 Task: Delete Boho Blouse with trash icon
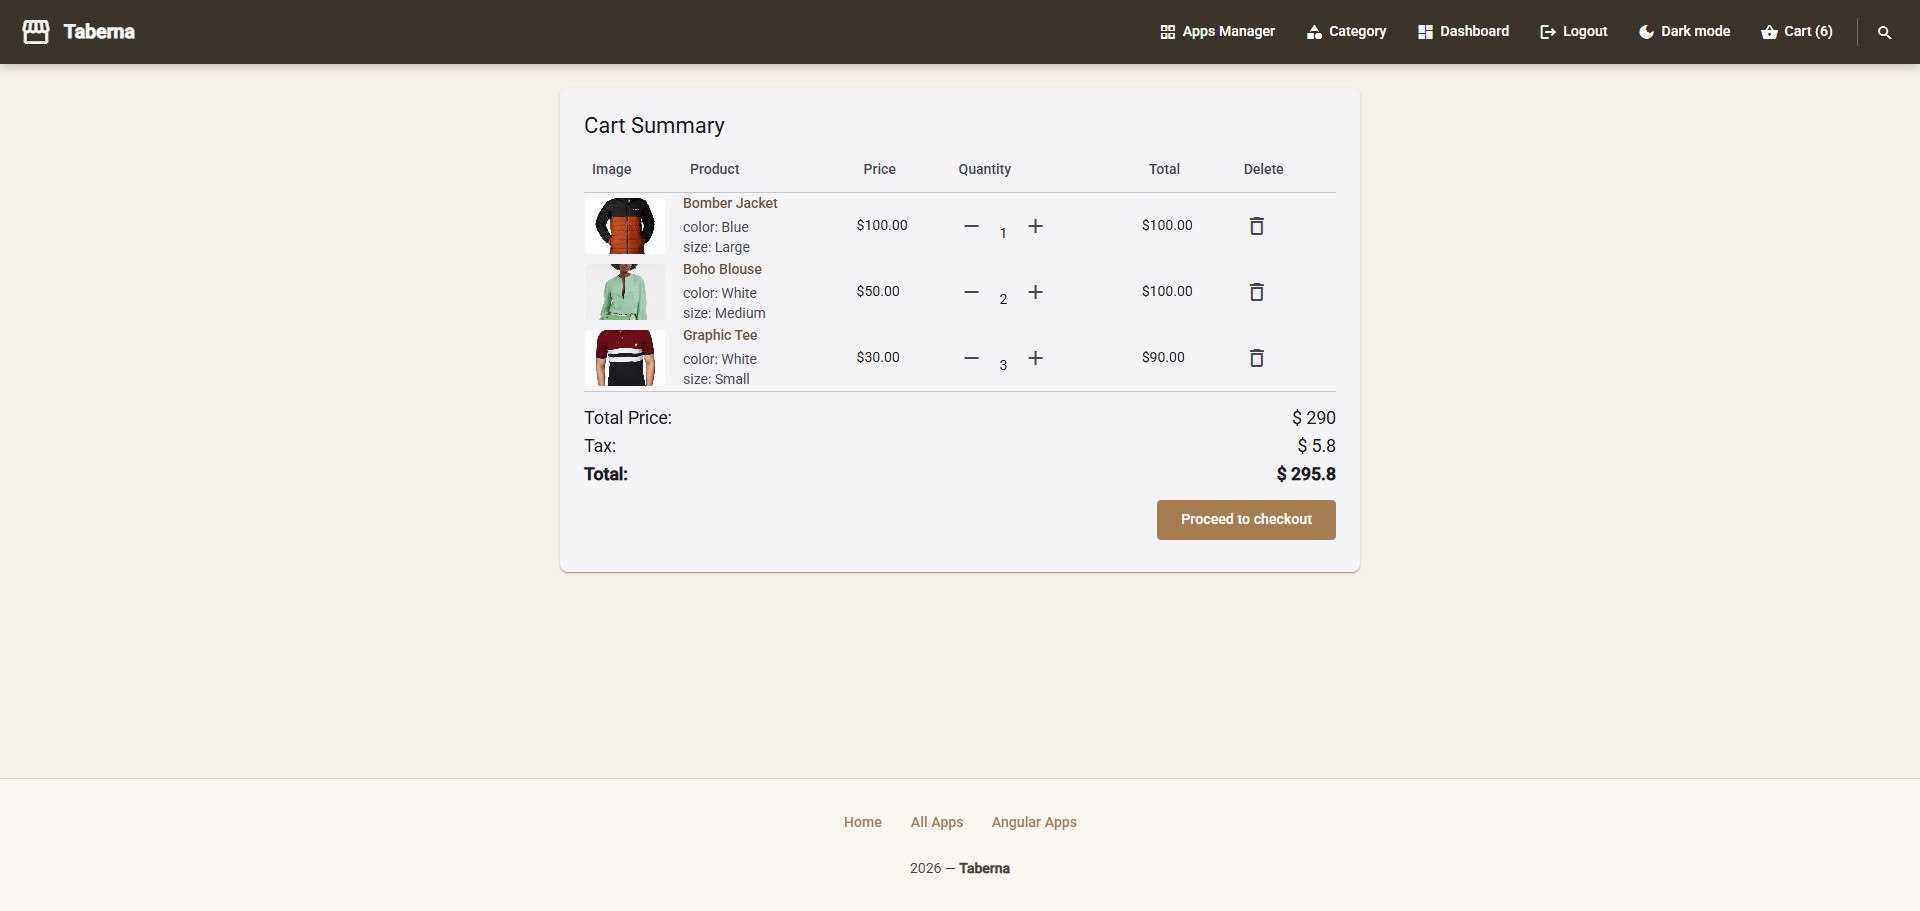coord(1257,292)
